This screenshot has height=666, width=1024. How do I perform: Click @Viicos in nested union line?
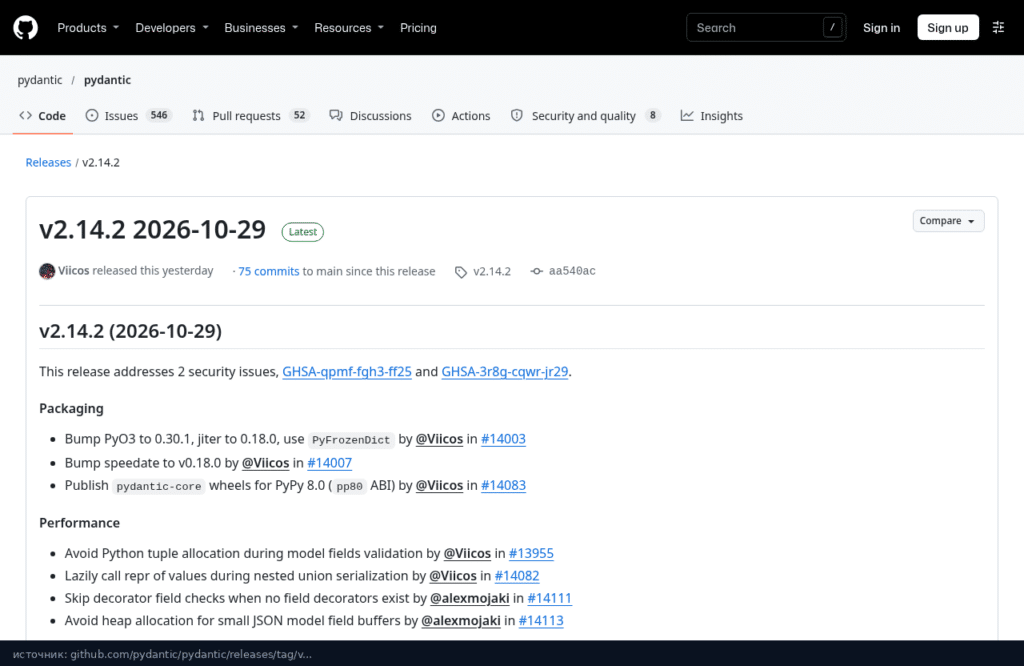(x=453, y=576)
